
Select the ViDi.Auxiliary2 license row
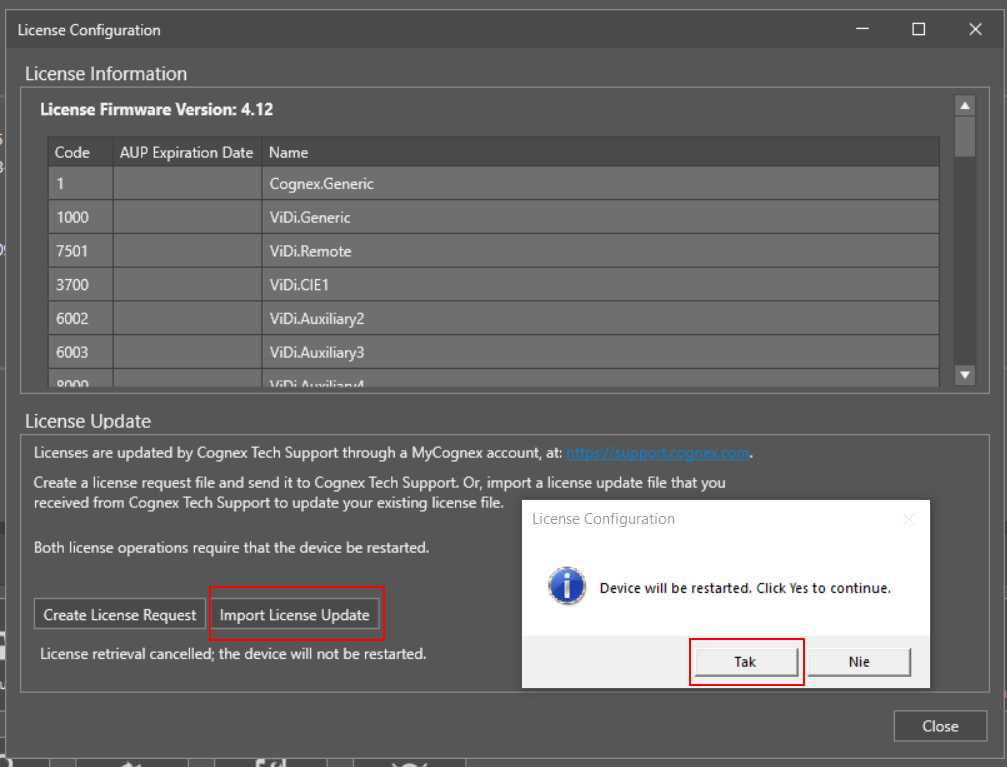400,318
